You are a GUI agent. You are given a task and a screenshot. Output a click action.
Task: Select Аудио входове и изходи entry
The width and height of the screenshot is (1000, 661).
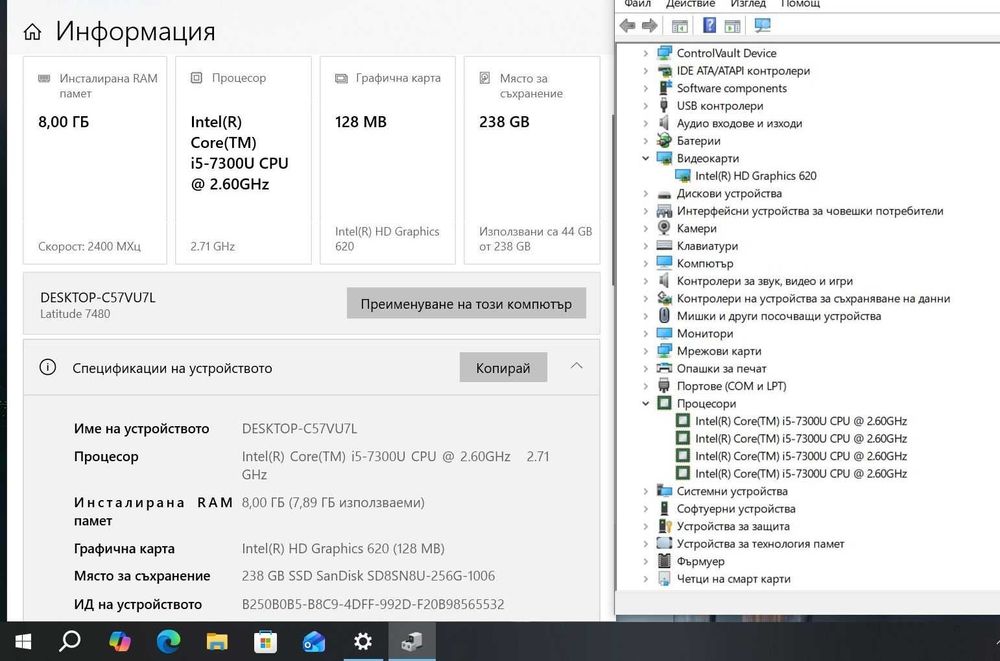click(739, 123)
